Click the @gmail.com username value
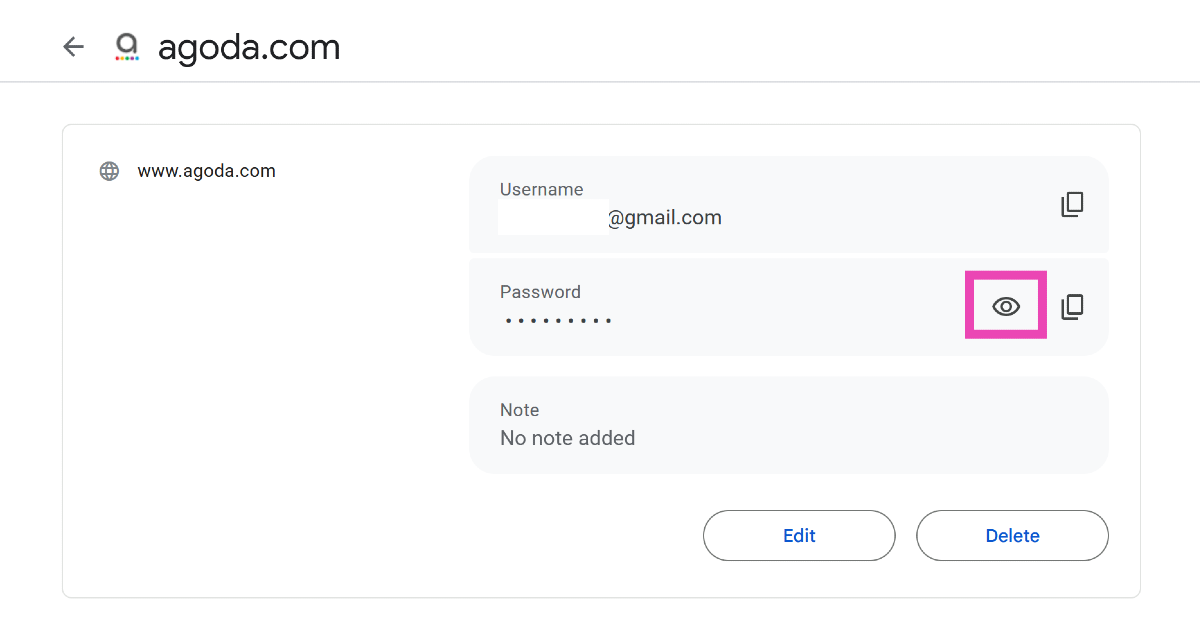Viewport: 1200px width, 628px height. click(665, 217)
